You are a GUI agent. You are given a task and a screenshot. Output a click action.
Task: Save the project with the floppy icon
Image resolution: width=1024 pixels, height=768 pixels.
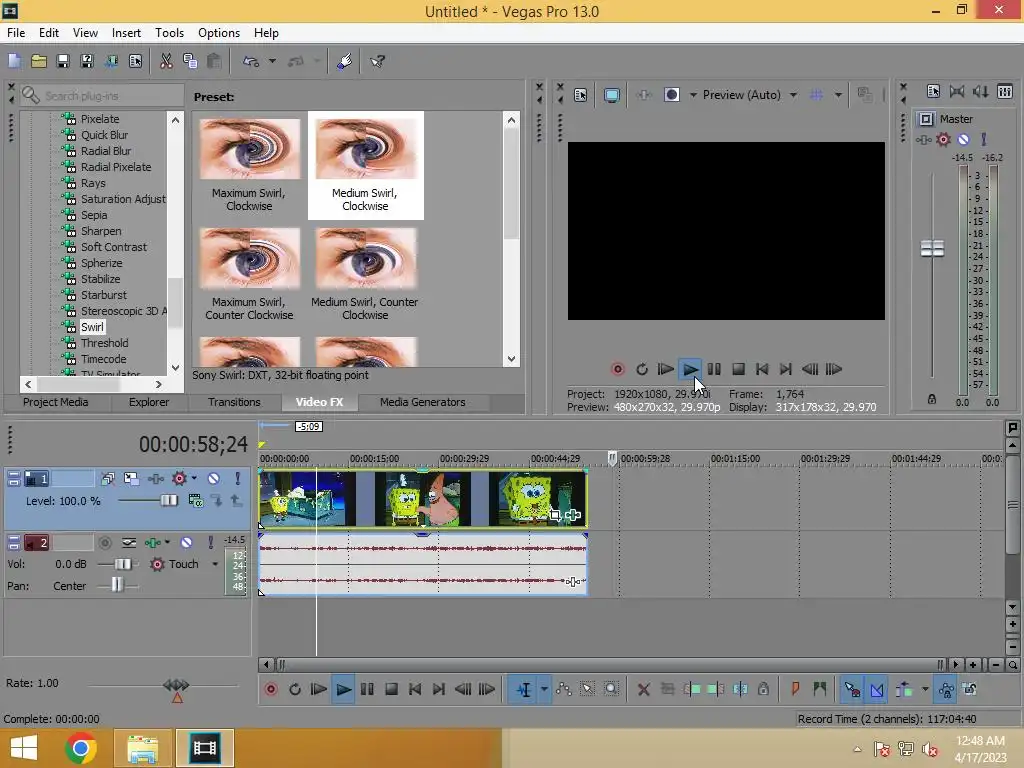63,61
